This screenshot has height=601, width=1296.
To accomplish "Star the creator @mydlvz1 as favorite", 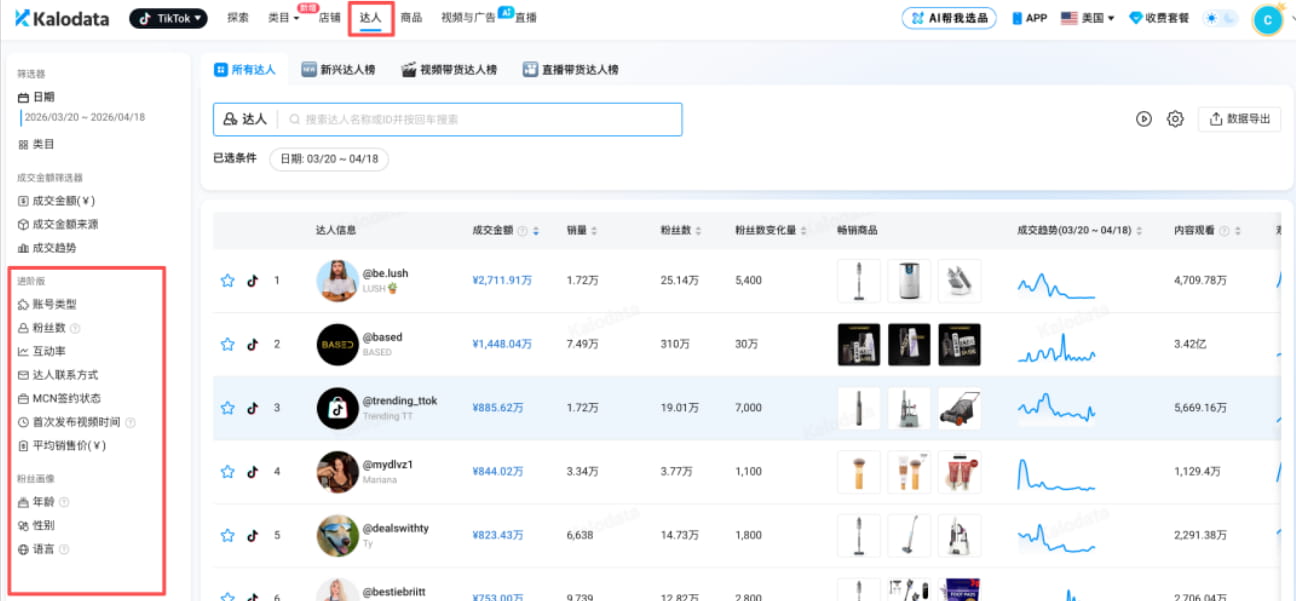I will pos(227,471).
